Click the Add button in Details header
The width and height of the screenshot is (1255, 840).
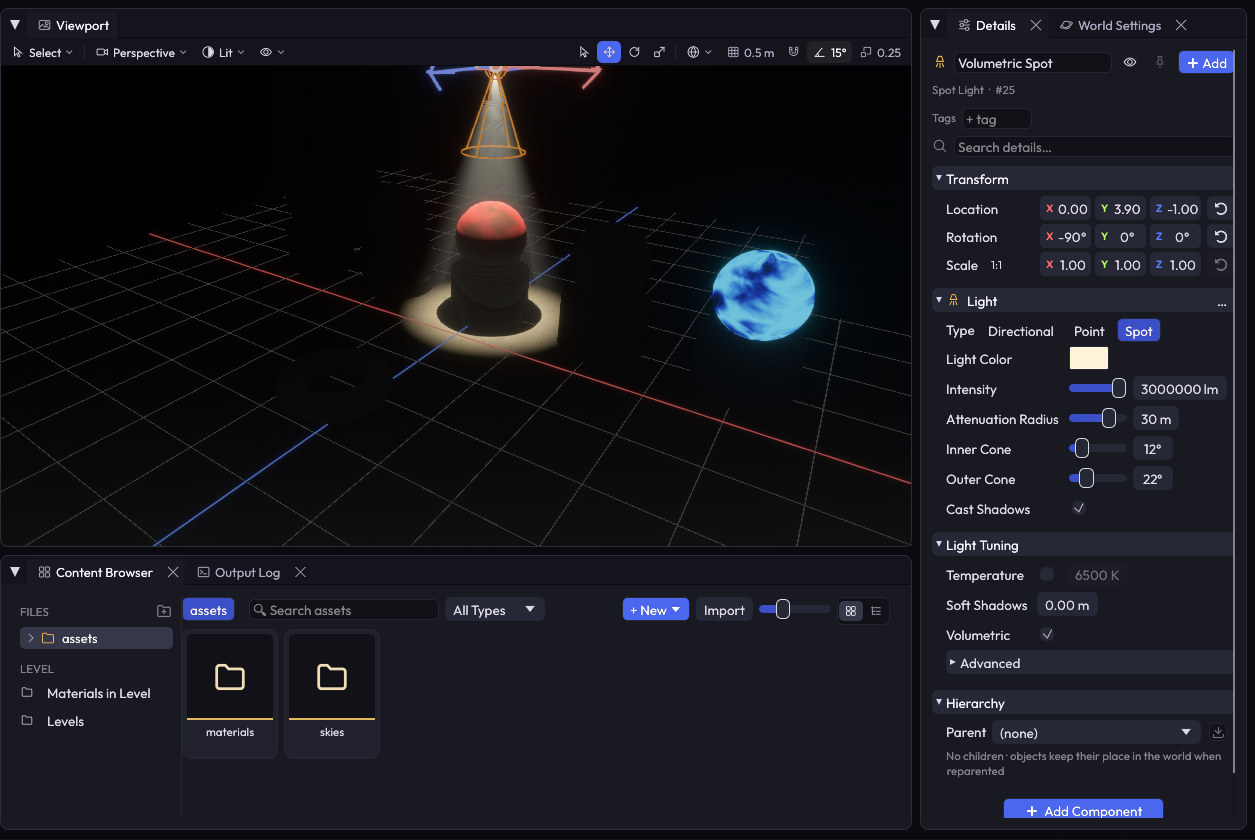tap(1205, 63)
